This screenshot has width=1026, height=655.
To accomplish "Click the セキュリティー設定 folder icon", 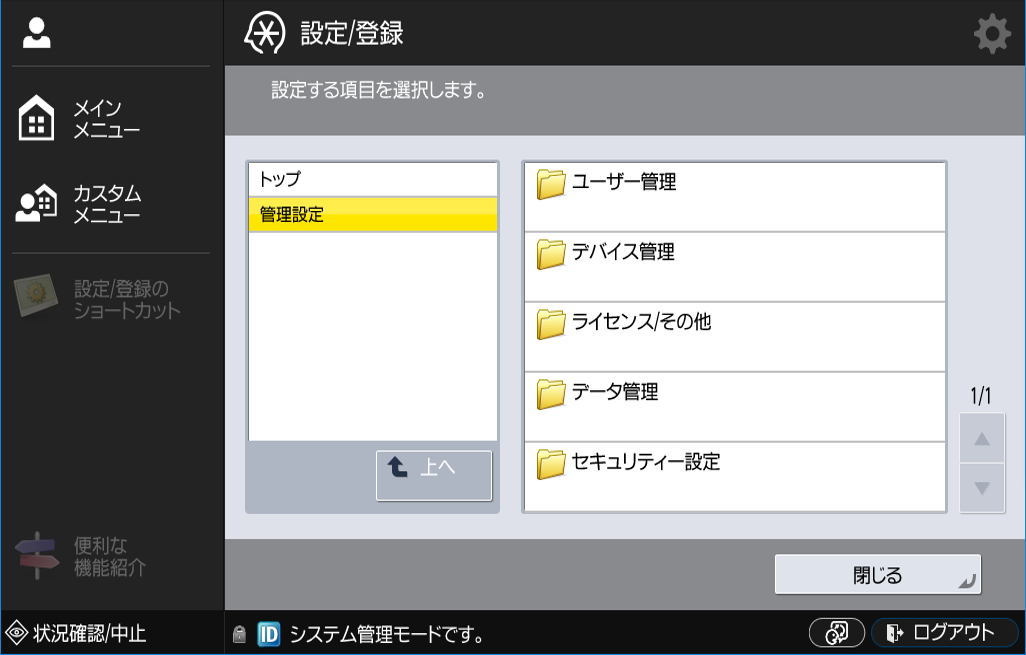I will click(x=551, y=464).
